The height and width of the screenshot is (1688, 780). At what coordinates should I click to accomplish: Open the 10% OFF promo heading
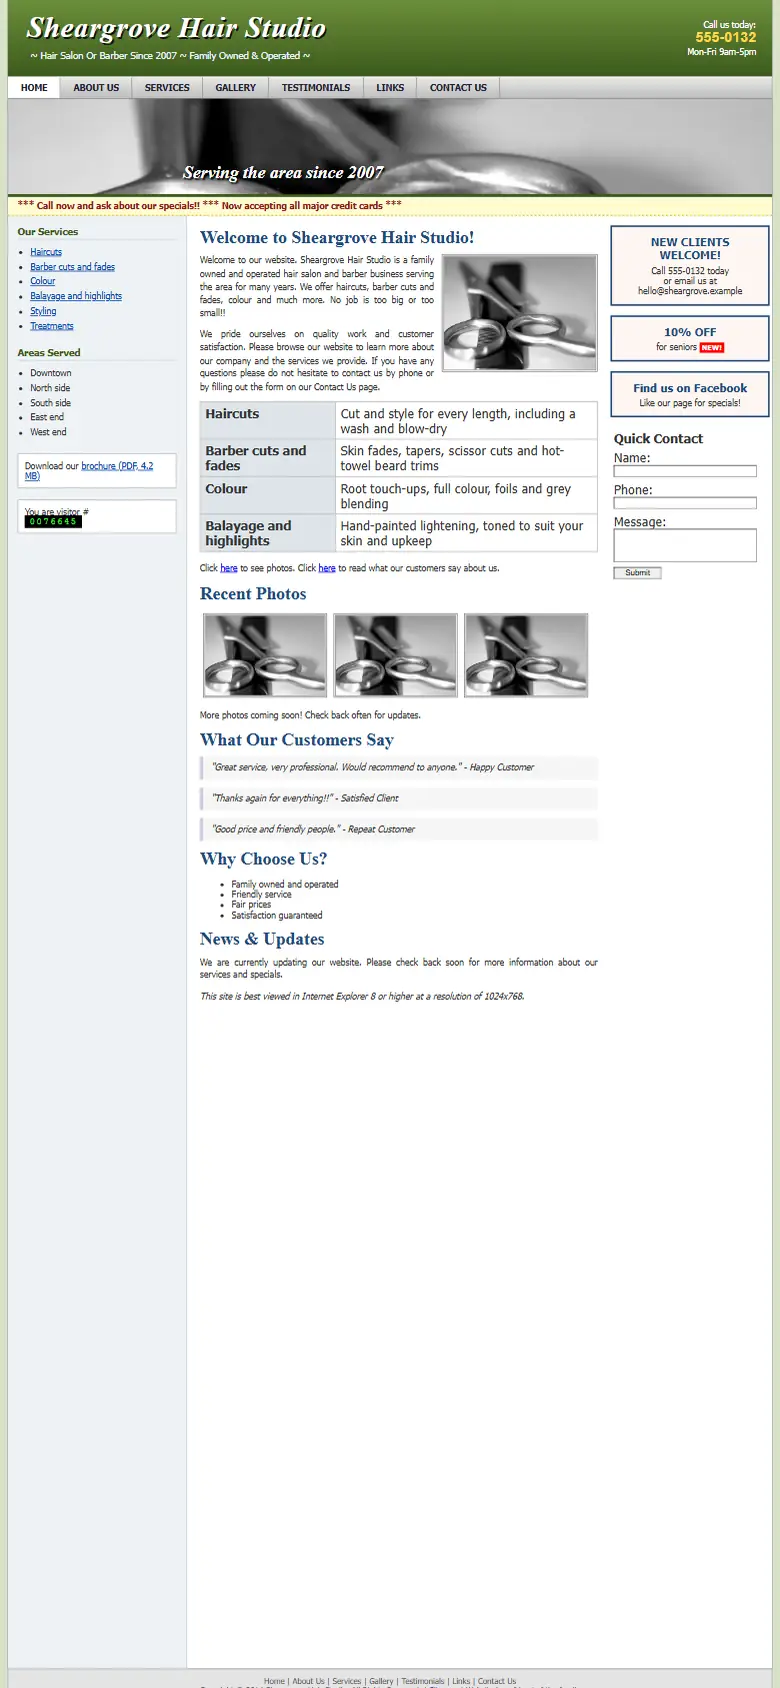pyautogui.click(x=690, y=332)
